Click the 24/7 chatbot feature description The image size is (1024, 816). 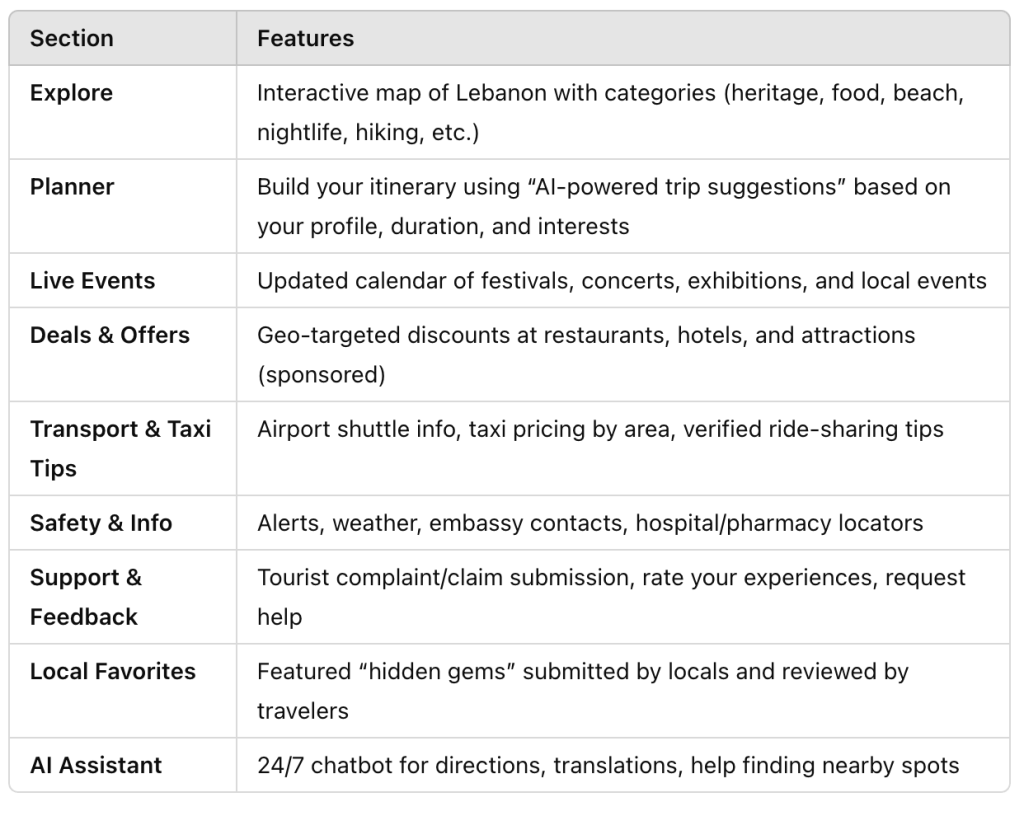click(x=607, y=765)
